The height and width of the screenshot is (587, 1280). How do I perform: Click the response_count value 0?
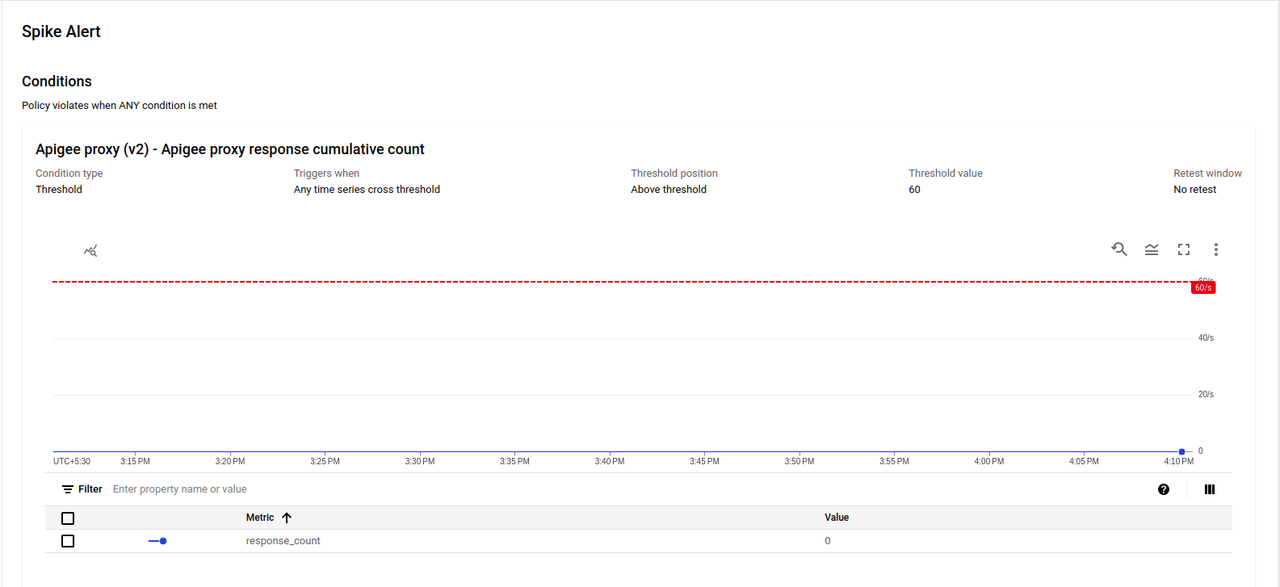click(x=827, y=541)
